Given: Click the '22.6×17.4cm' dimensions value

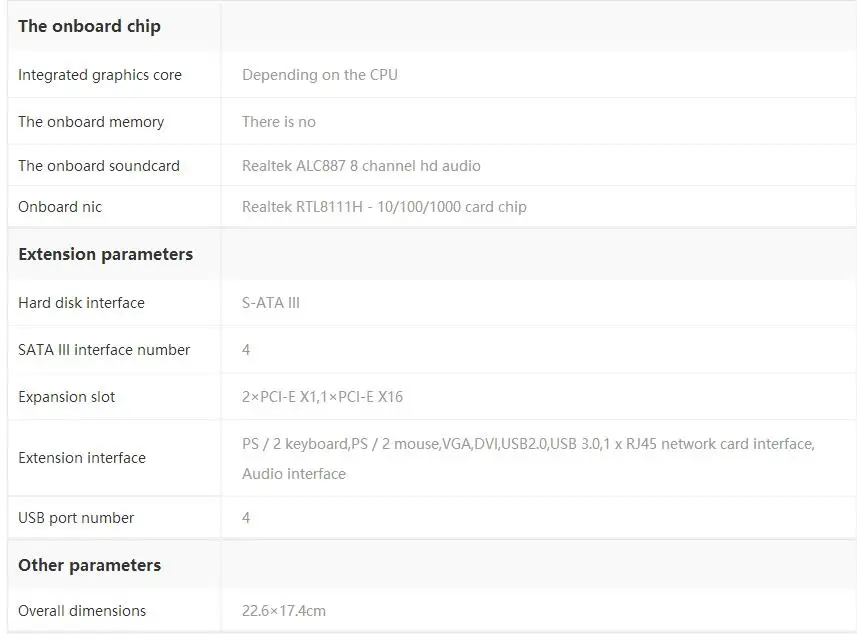Looking at the screenshot, I should [x=284, y=610].
